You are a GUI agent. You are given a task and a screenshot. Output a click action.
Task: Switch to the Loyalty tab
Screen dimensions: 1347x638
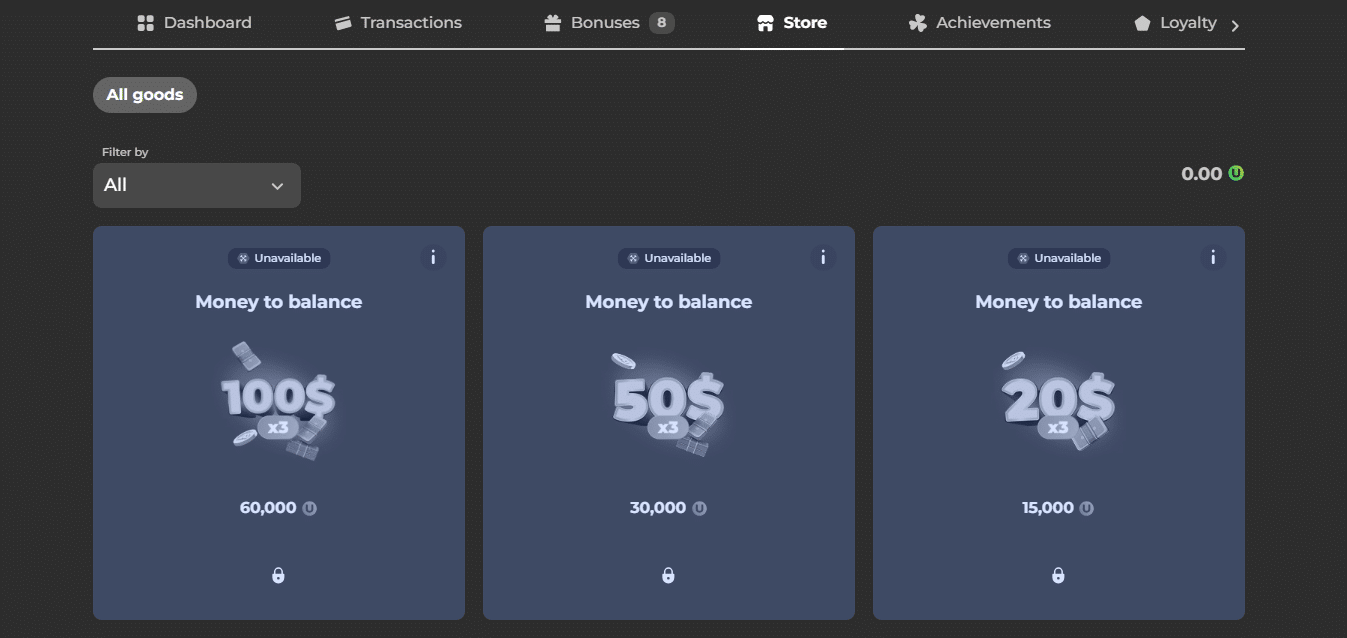[x=1176, y=22]
